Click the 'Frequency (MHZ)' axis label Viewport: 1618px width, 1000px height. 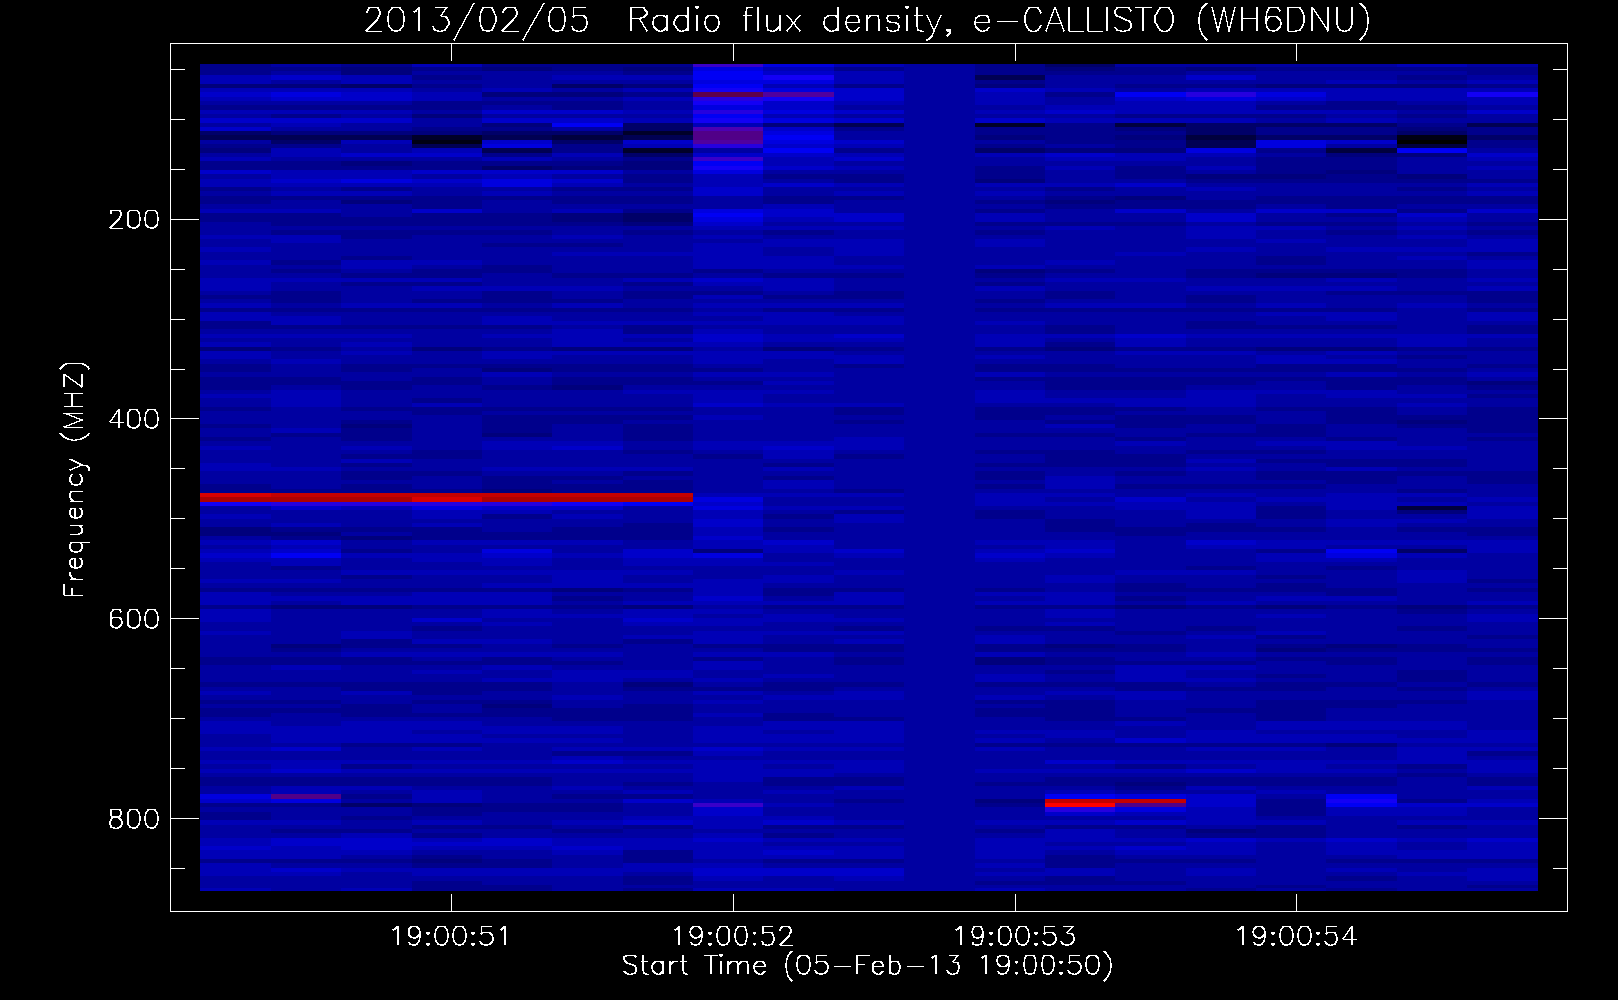point(74,480)
